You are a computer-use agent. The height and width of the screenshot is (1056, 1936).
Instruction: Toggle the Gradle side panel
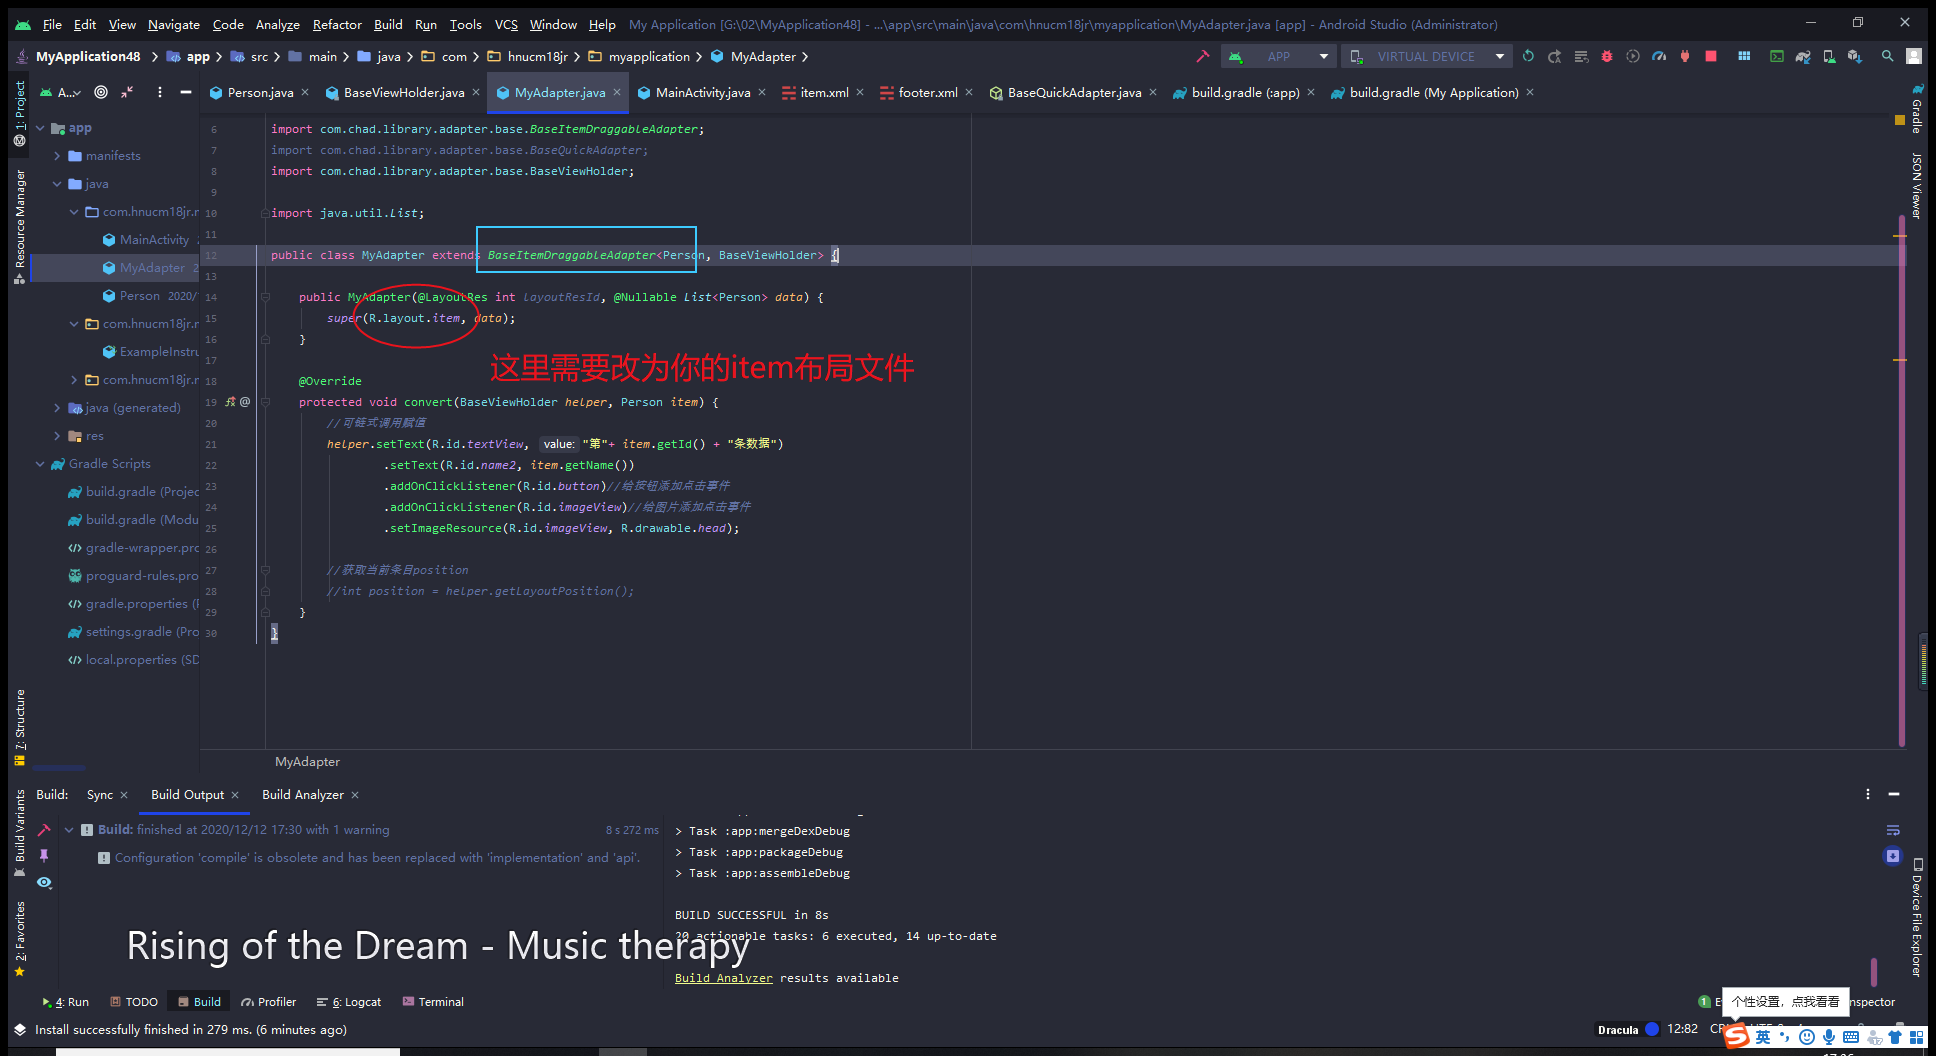point(1916,108)
